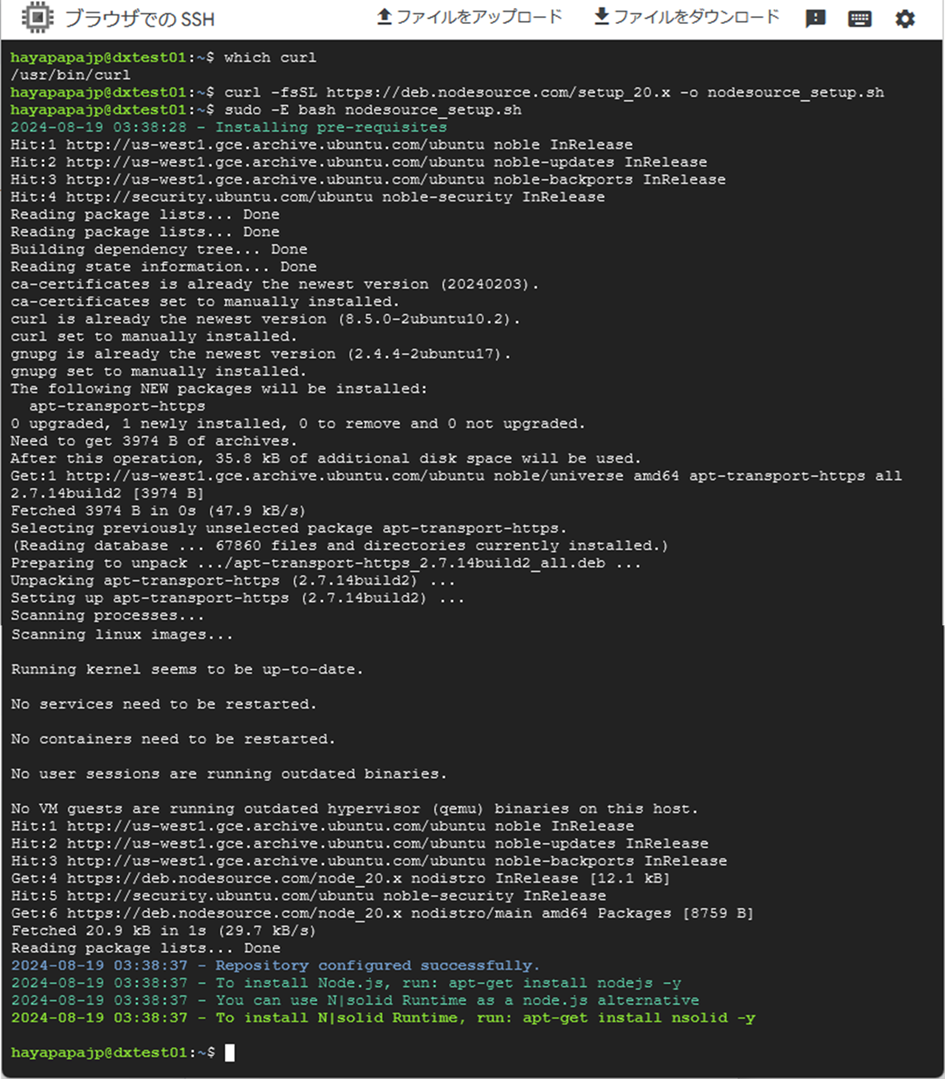
Task: Open the feedback speech-bubble icon
Action: (816, 19)
